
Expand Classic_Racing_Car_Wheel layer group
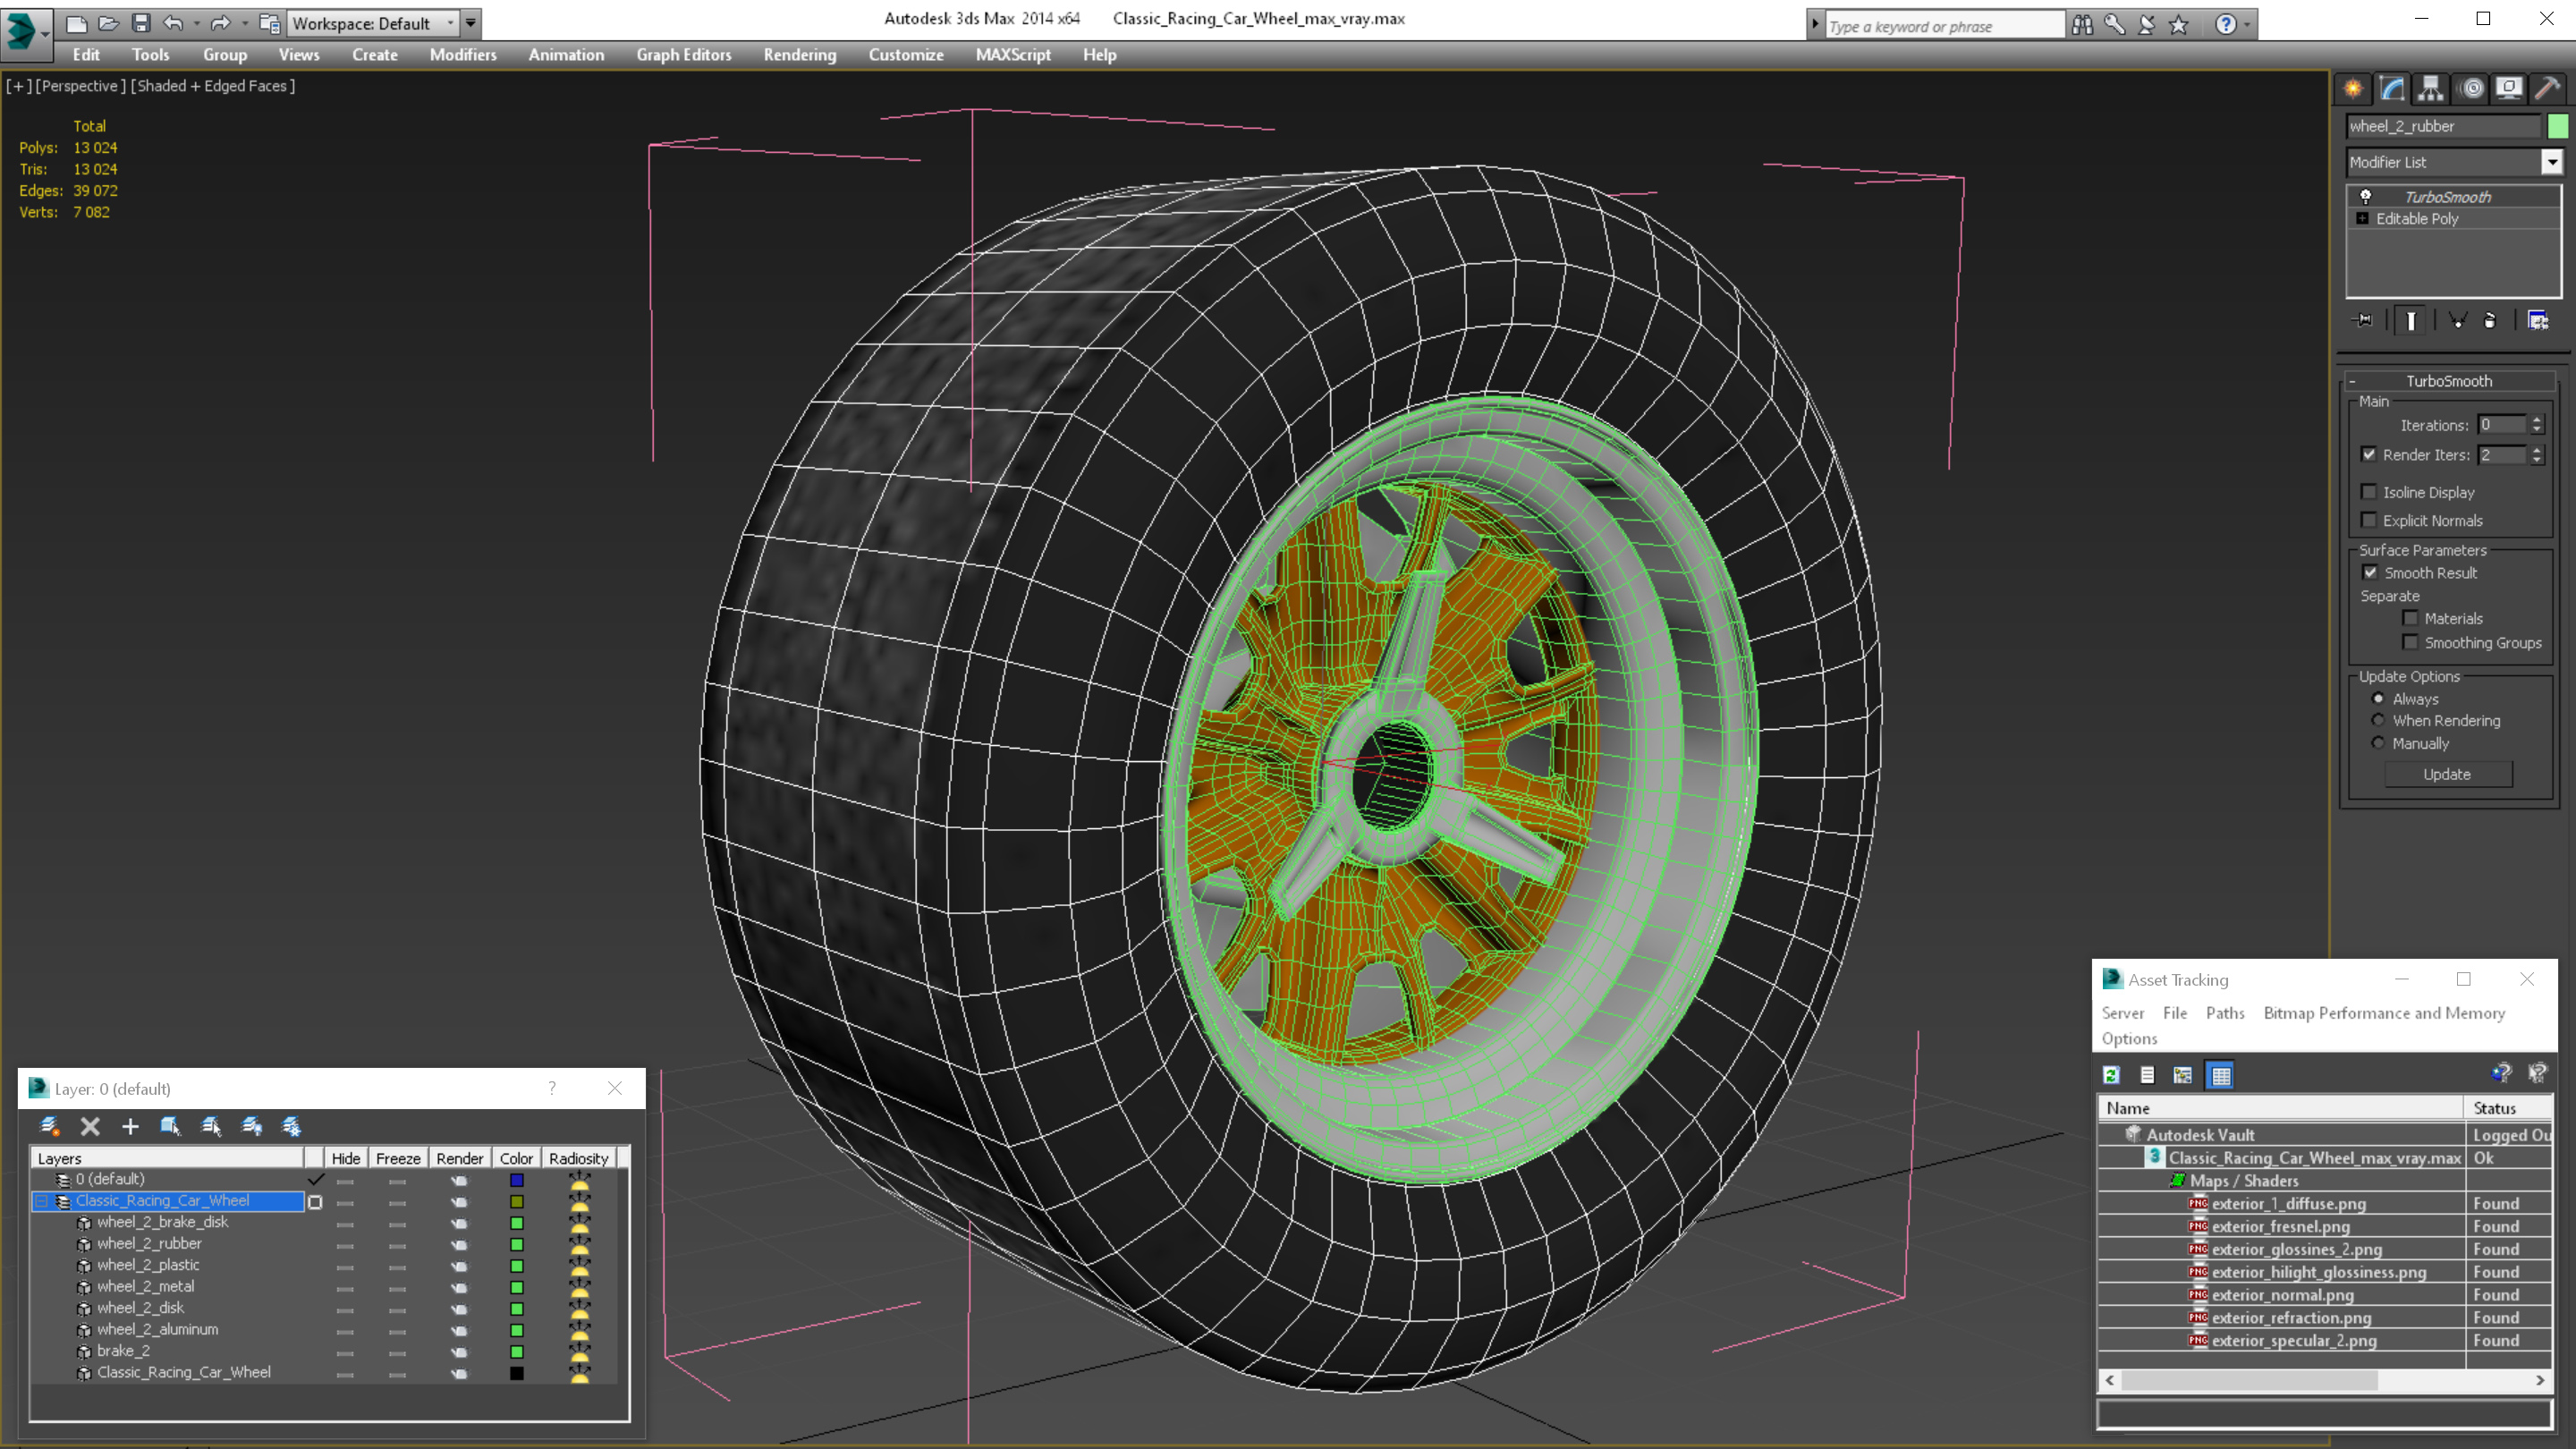39,1199
